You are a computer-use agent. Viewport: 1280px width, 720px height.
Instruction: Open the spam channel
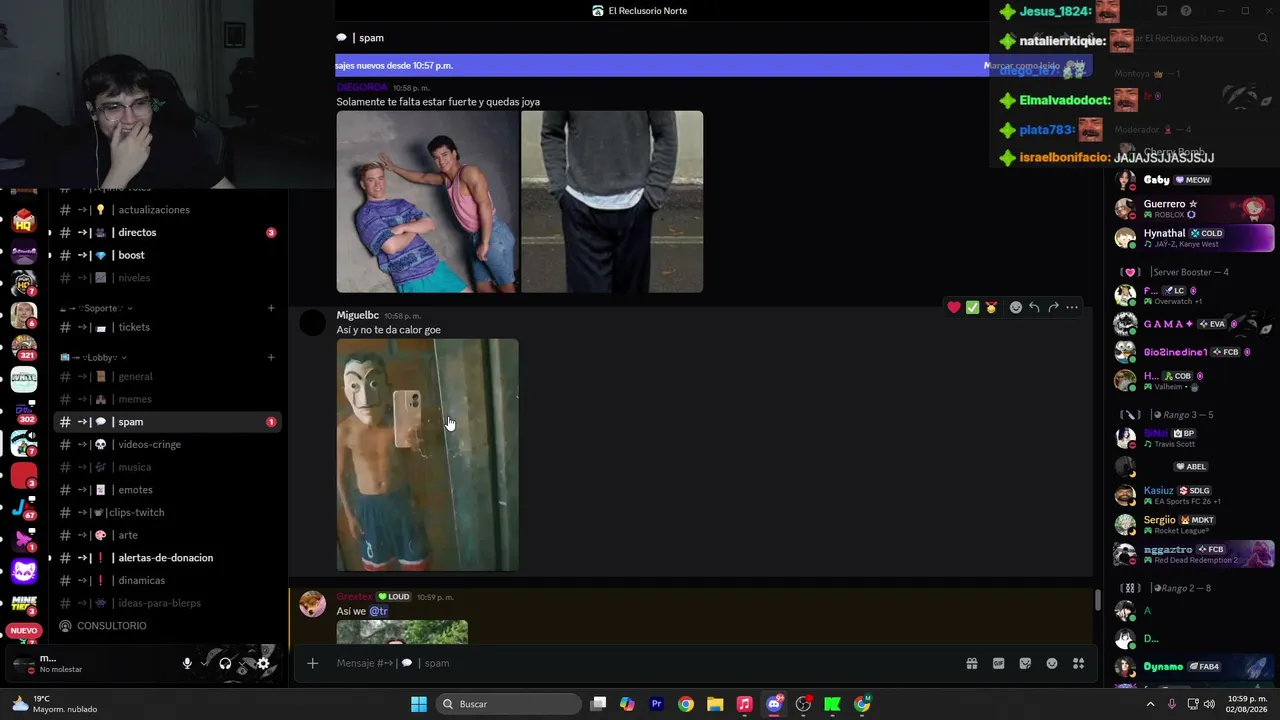point(167,422)
